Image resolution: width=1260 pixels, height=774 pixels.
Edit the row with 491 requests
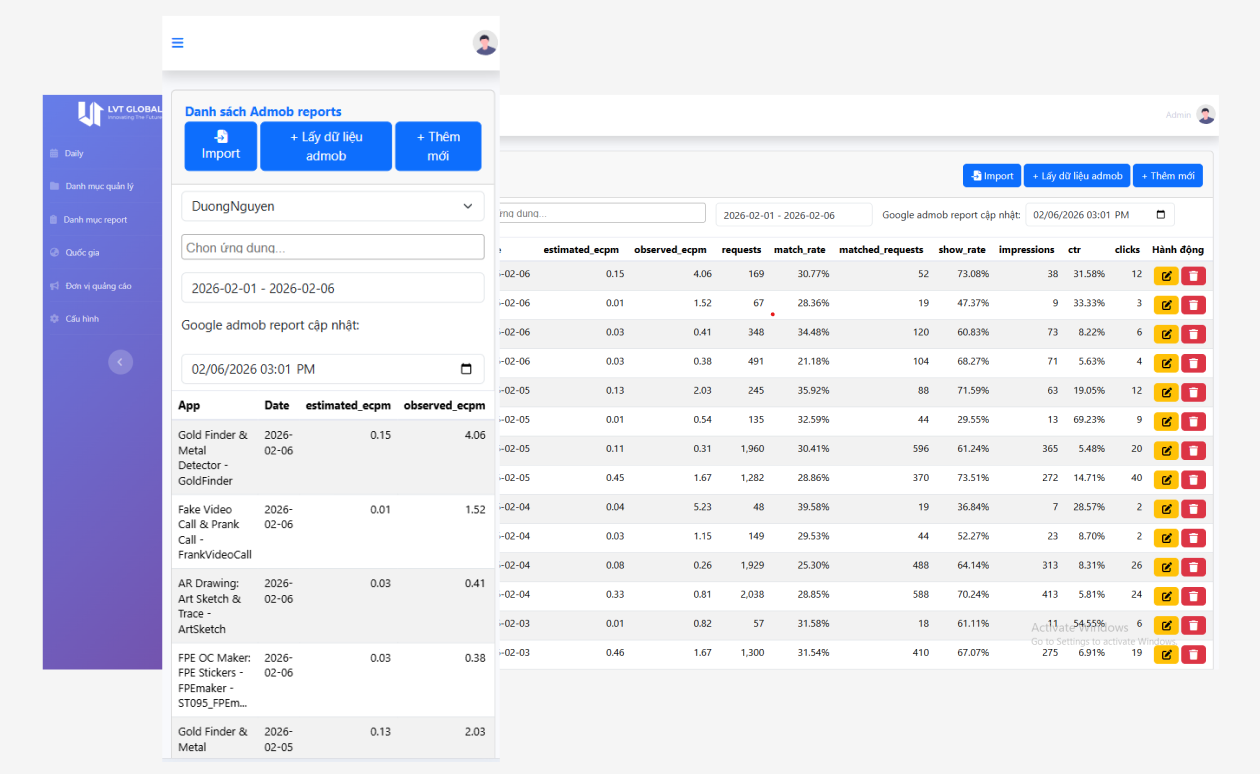point(1166,363)
